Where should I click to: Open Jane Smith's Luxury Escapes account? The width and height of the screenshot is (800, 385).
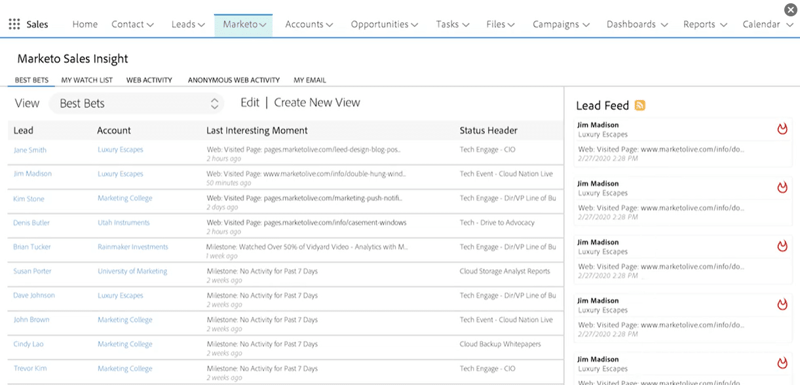(x=120, y=150)
